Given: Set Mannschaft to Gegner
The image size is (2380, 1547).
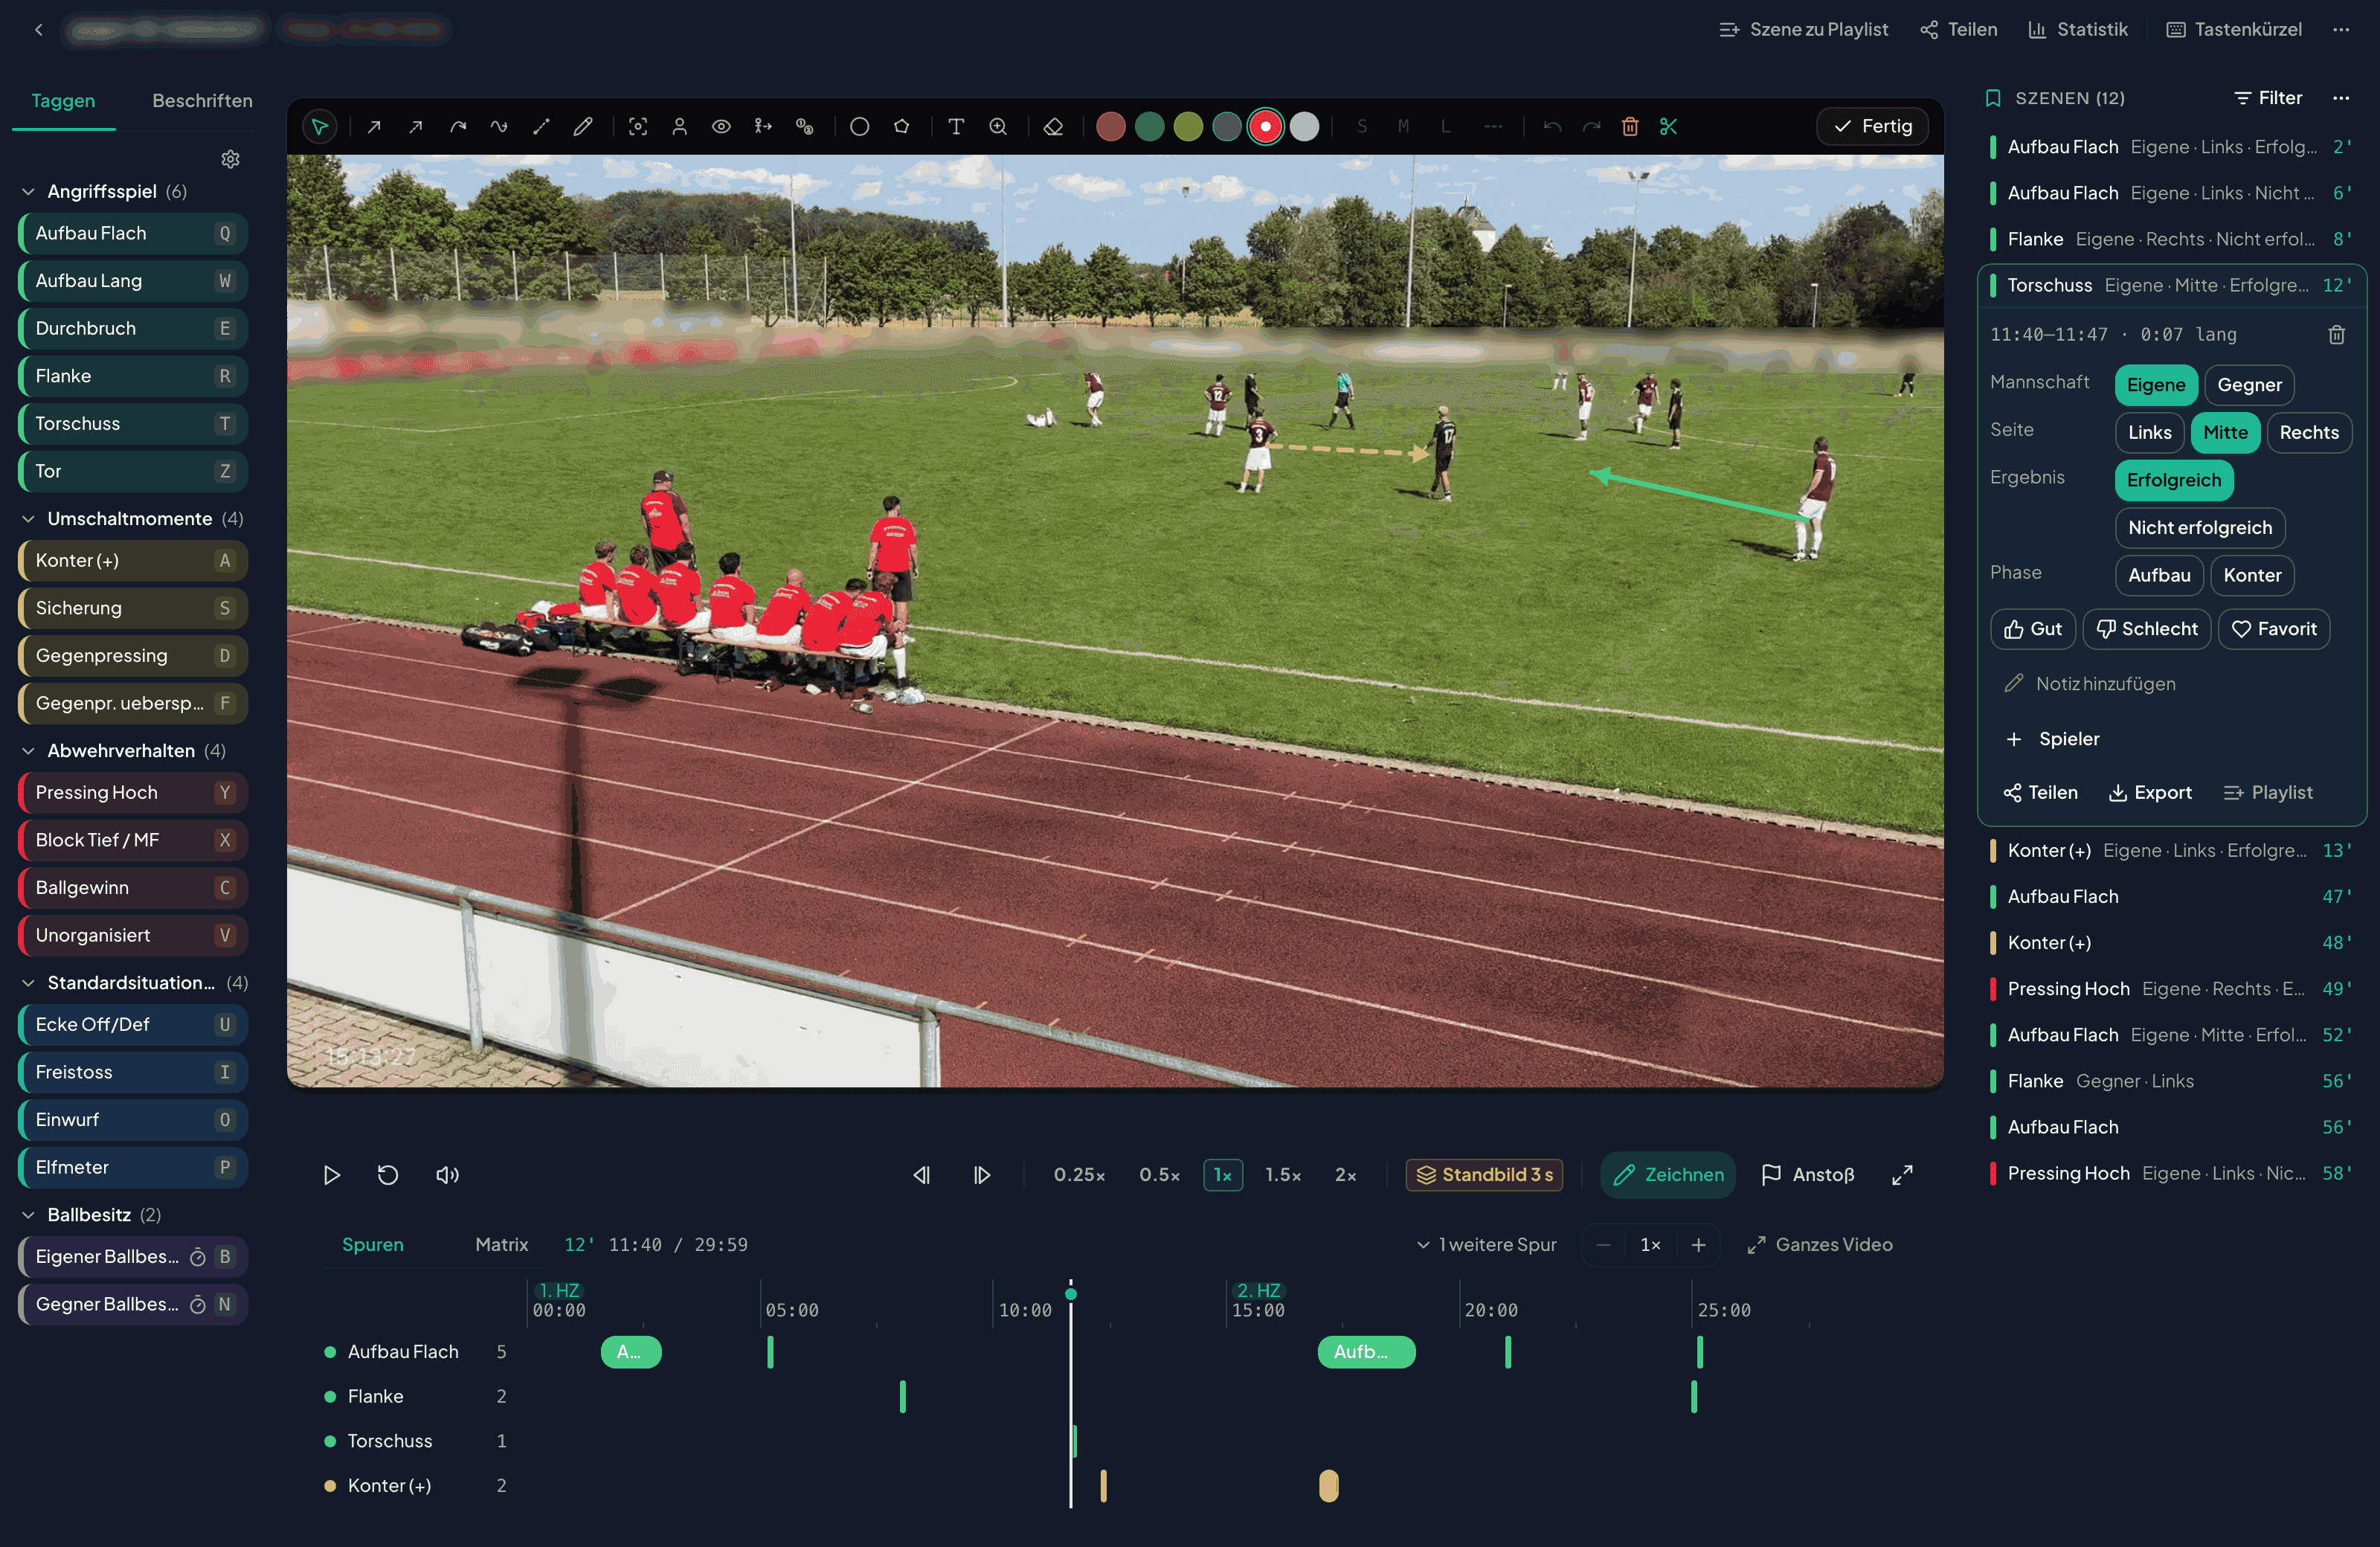Looking at the screenshot, I should point(2249,385).
